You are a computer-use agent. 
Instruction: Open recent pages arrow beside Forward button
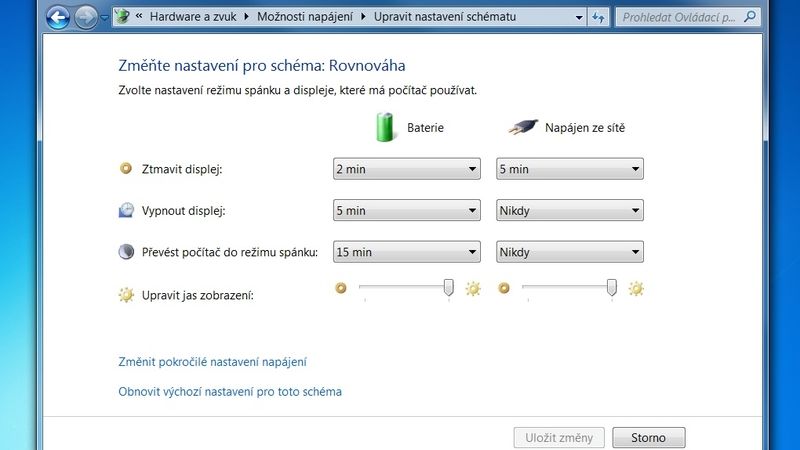coord(104,18)
